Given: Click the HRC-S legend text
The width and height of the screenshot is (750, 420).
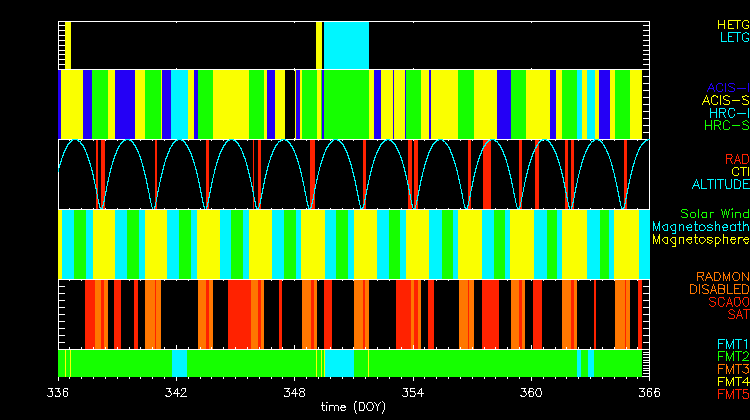Looking at the screenshot, I should pos(726,126).
